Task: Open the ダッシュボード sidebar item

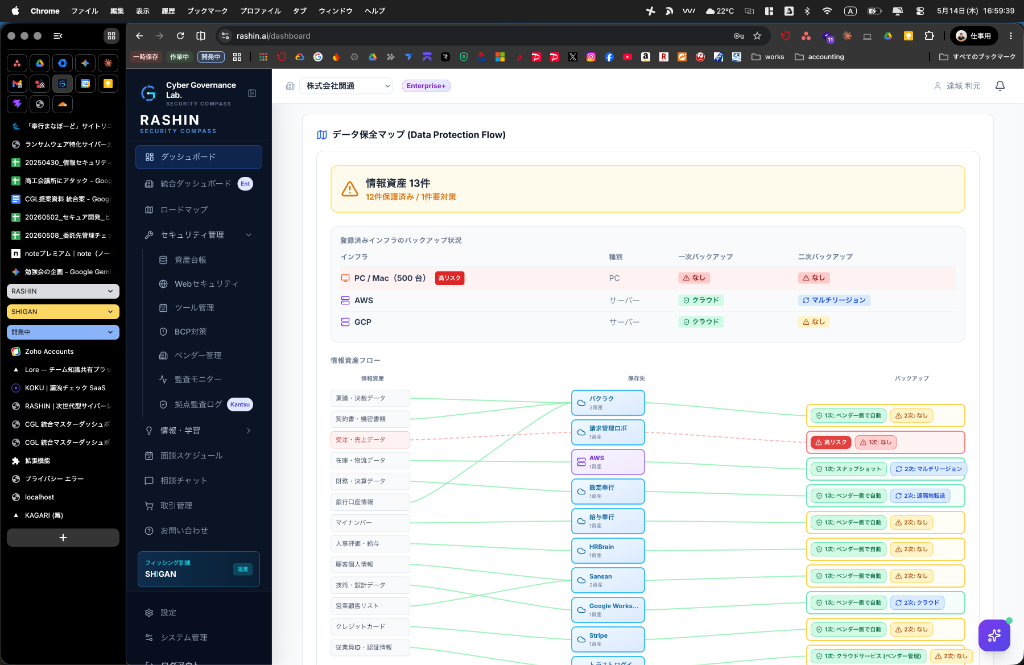Action: pyautogui.click(x=199, y=157)
